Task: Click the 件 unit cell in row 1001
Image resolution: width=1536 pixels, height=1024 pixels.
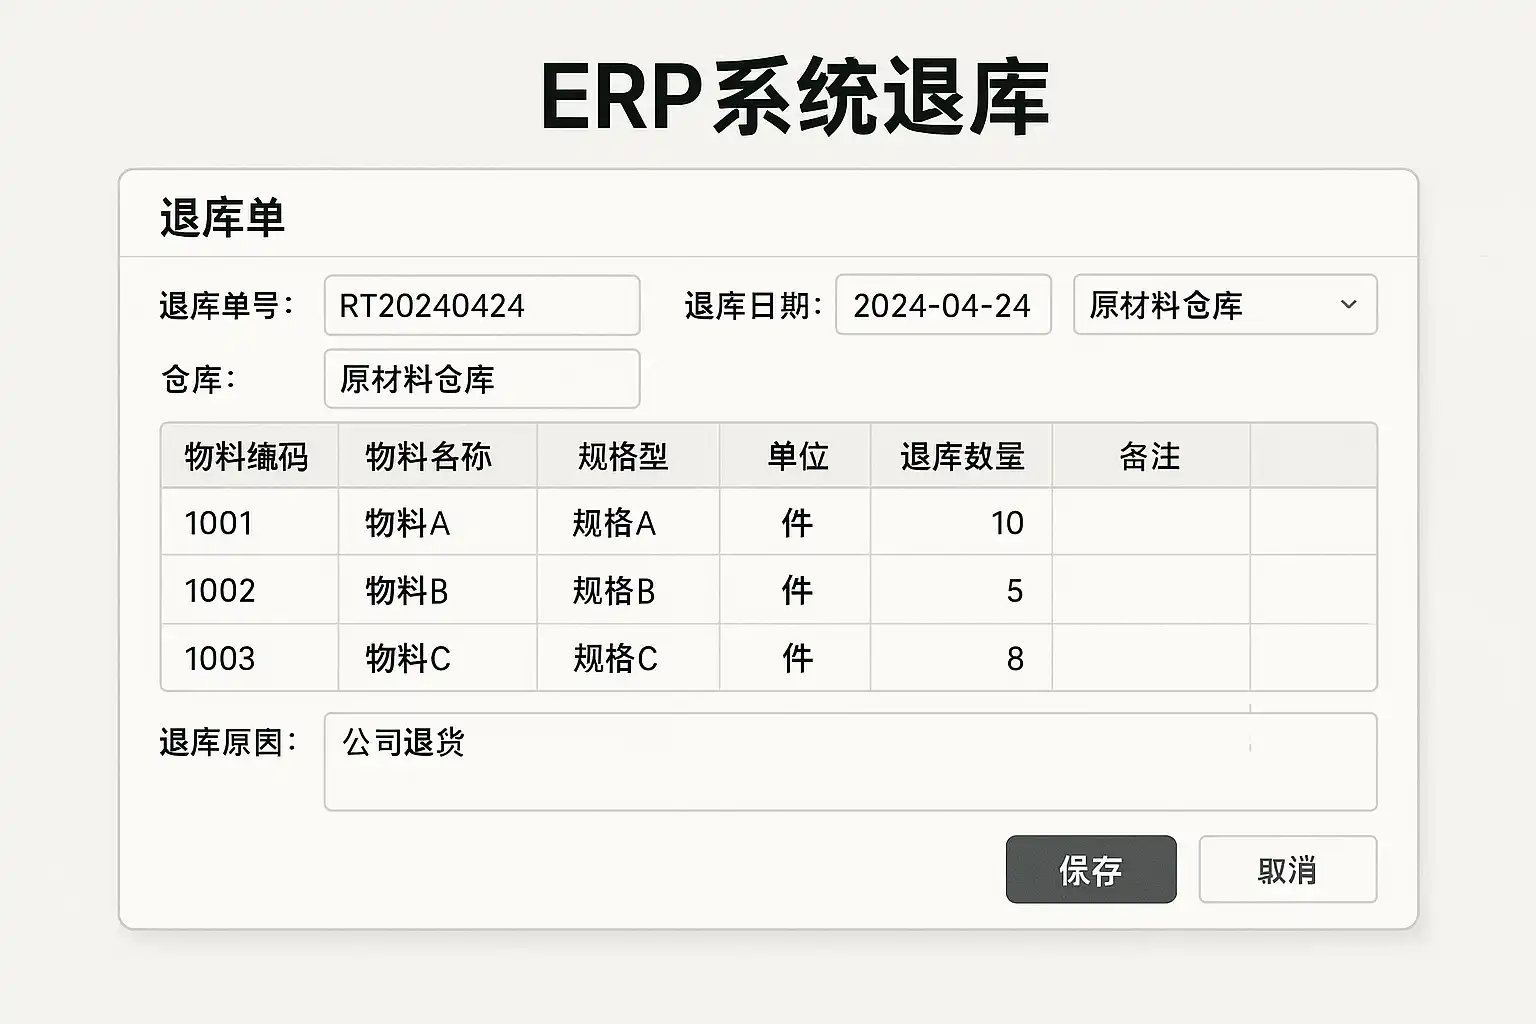Action: coord(795,522)
